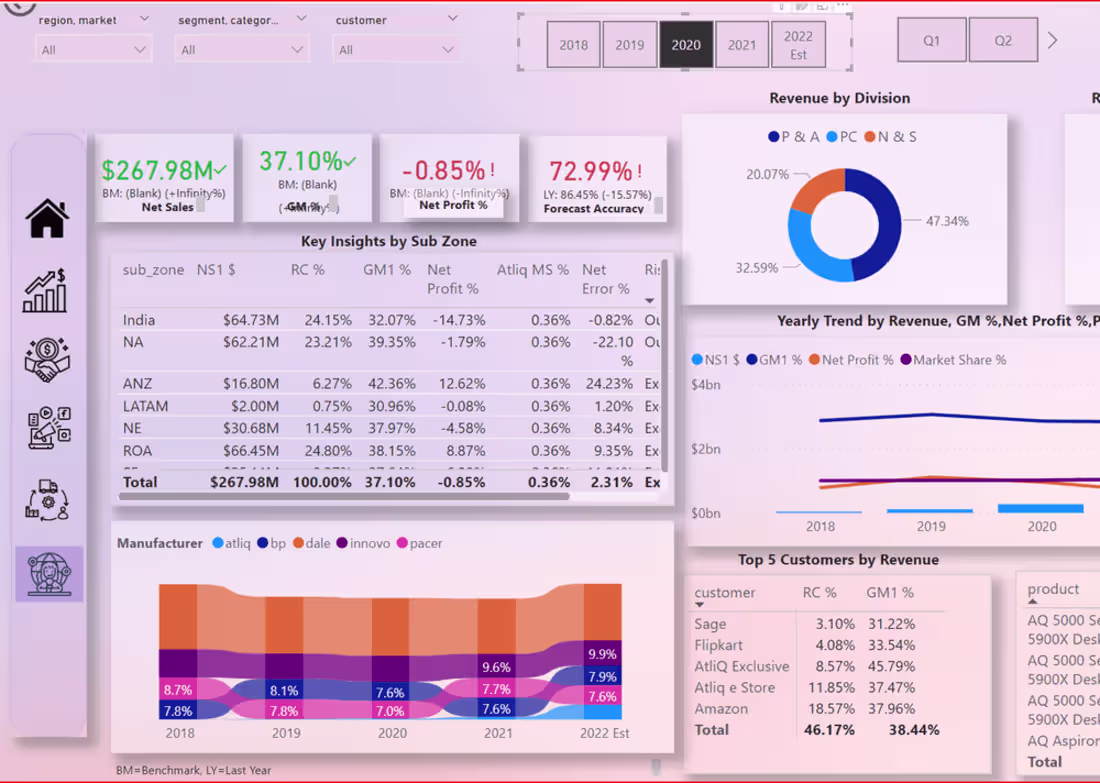Select the 2022 Est year button

(x=797, y=44)
